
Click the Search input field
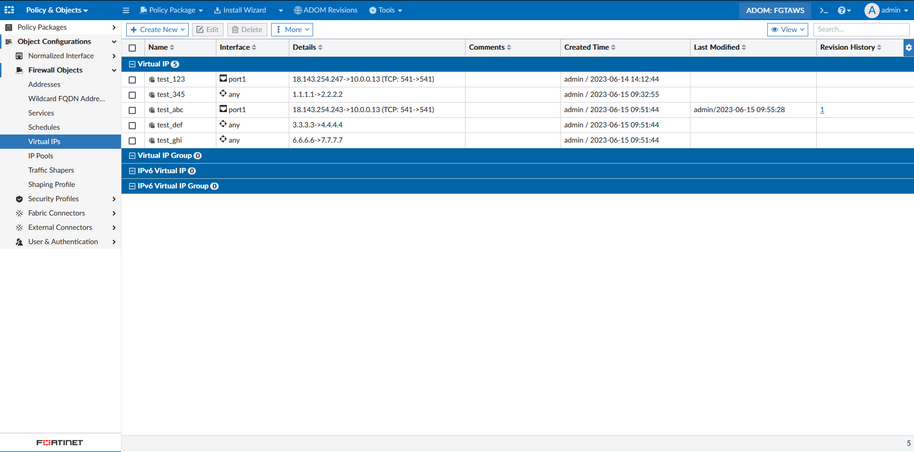(860, 30)
